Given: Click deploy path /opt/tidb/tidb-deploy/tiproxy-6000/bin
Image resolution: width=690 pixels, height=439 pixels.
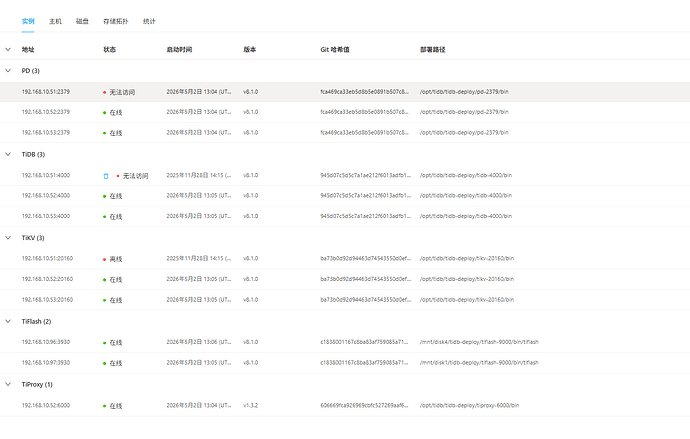Looking at the screenshot, I should point(470,405).
